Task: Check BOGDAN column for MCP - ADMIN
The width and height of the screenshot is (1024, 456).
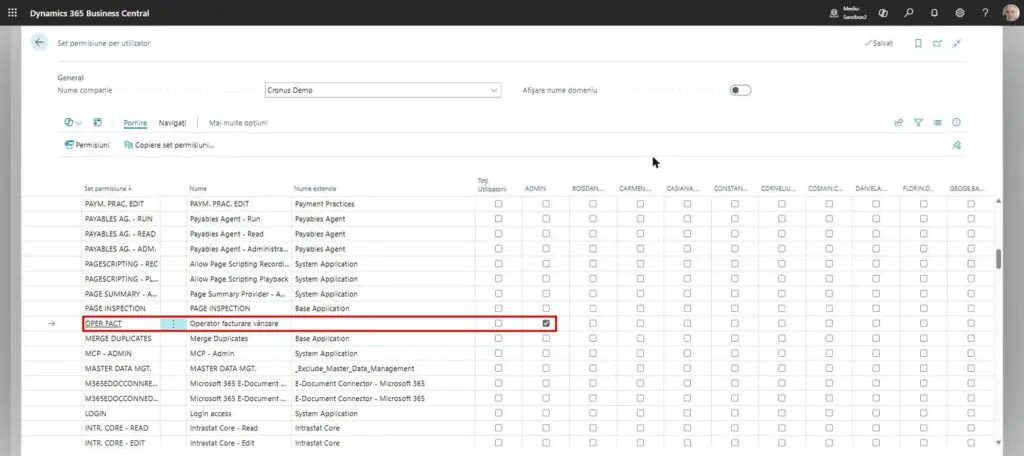Action: (x=593, y=353)
